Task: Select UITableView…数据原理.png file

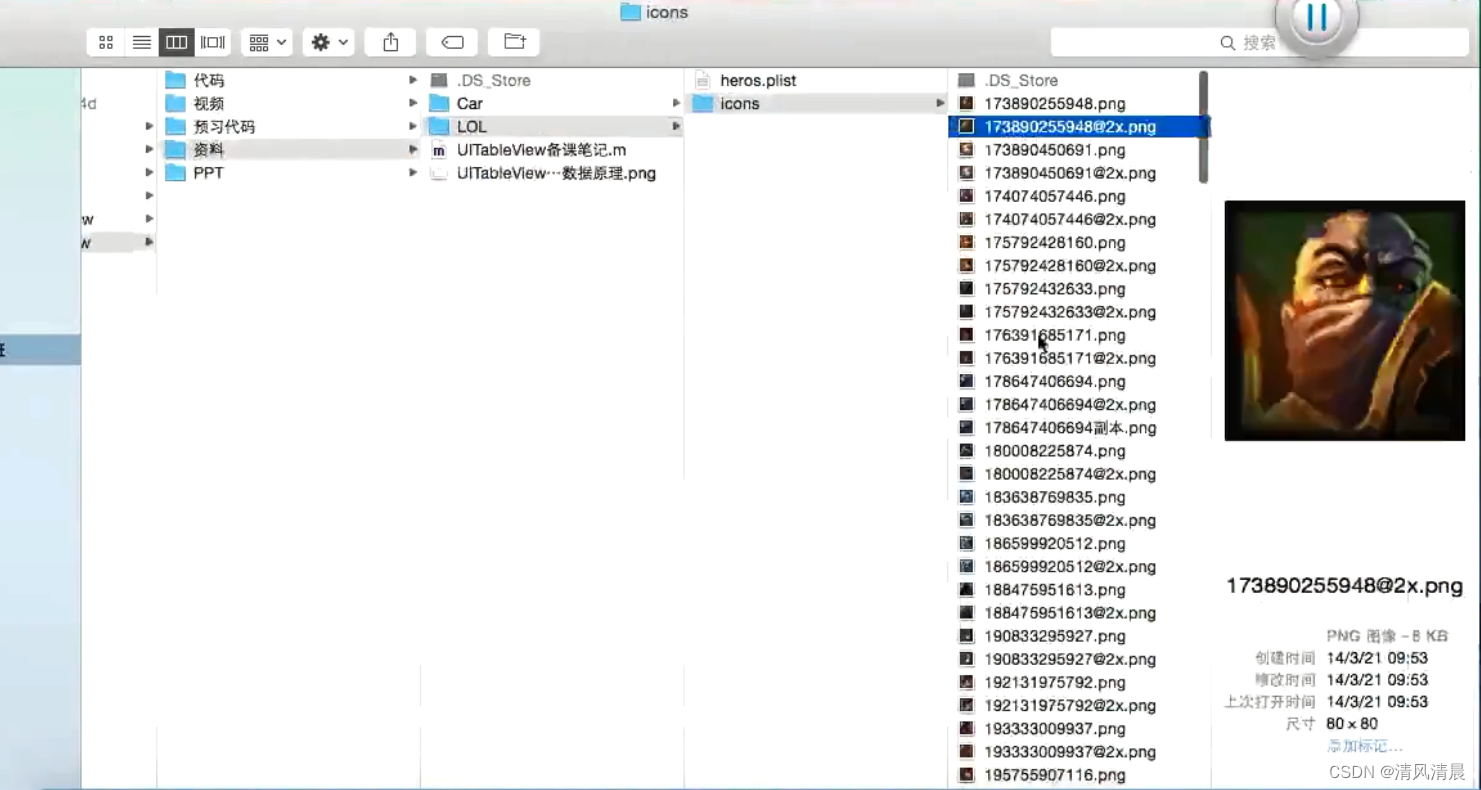Action: 556,173
